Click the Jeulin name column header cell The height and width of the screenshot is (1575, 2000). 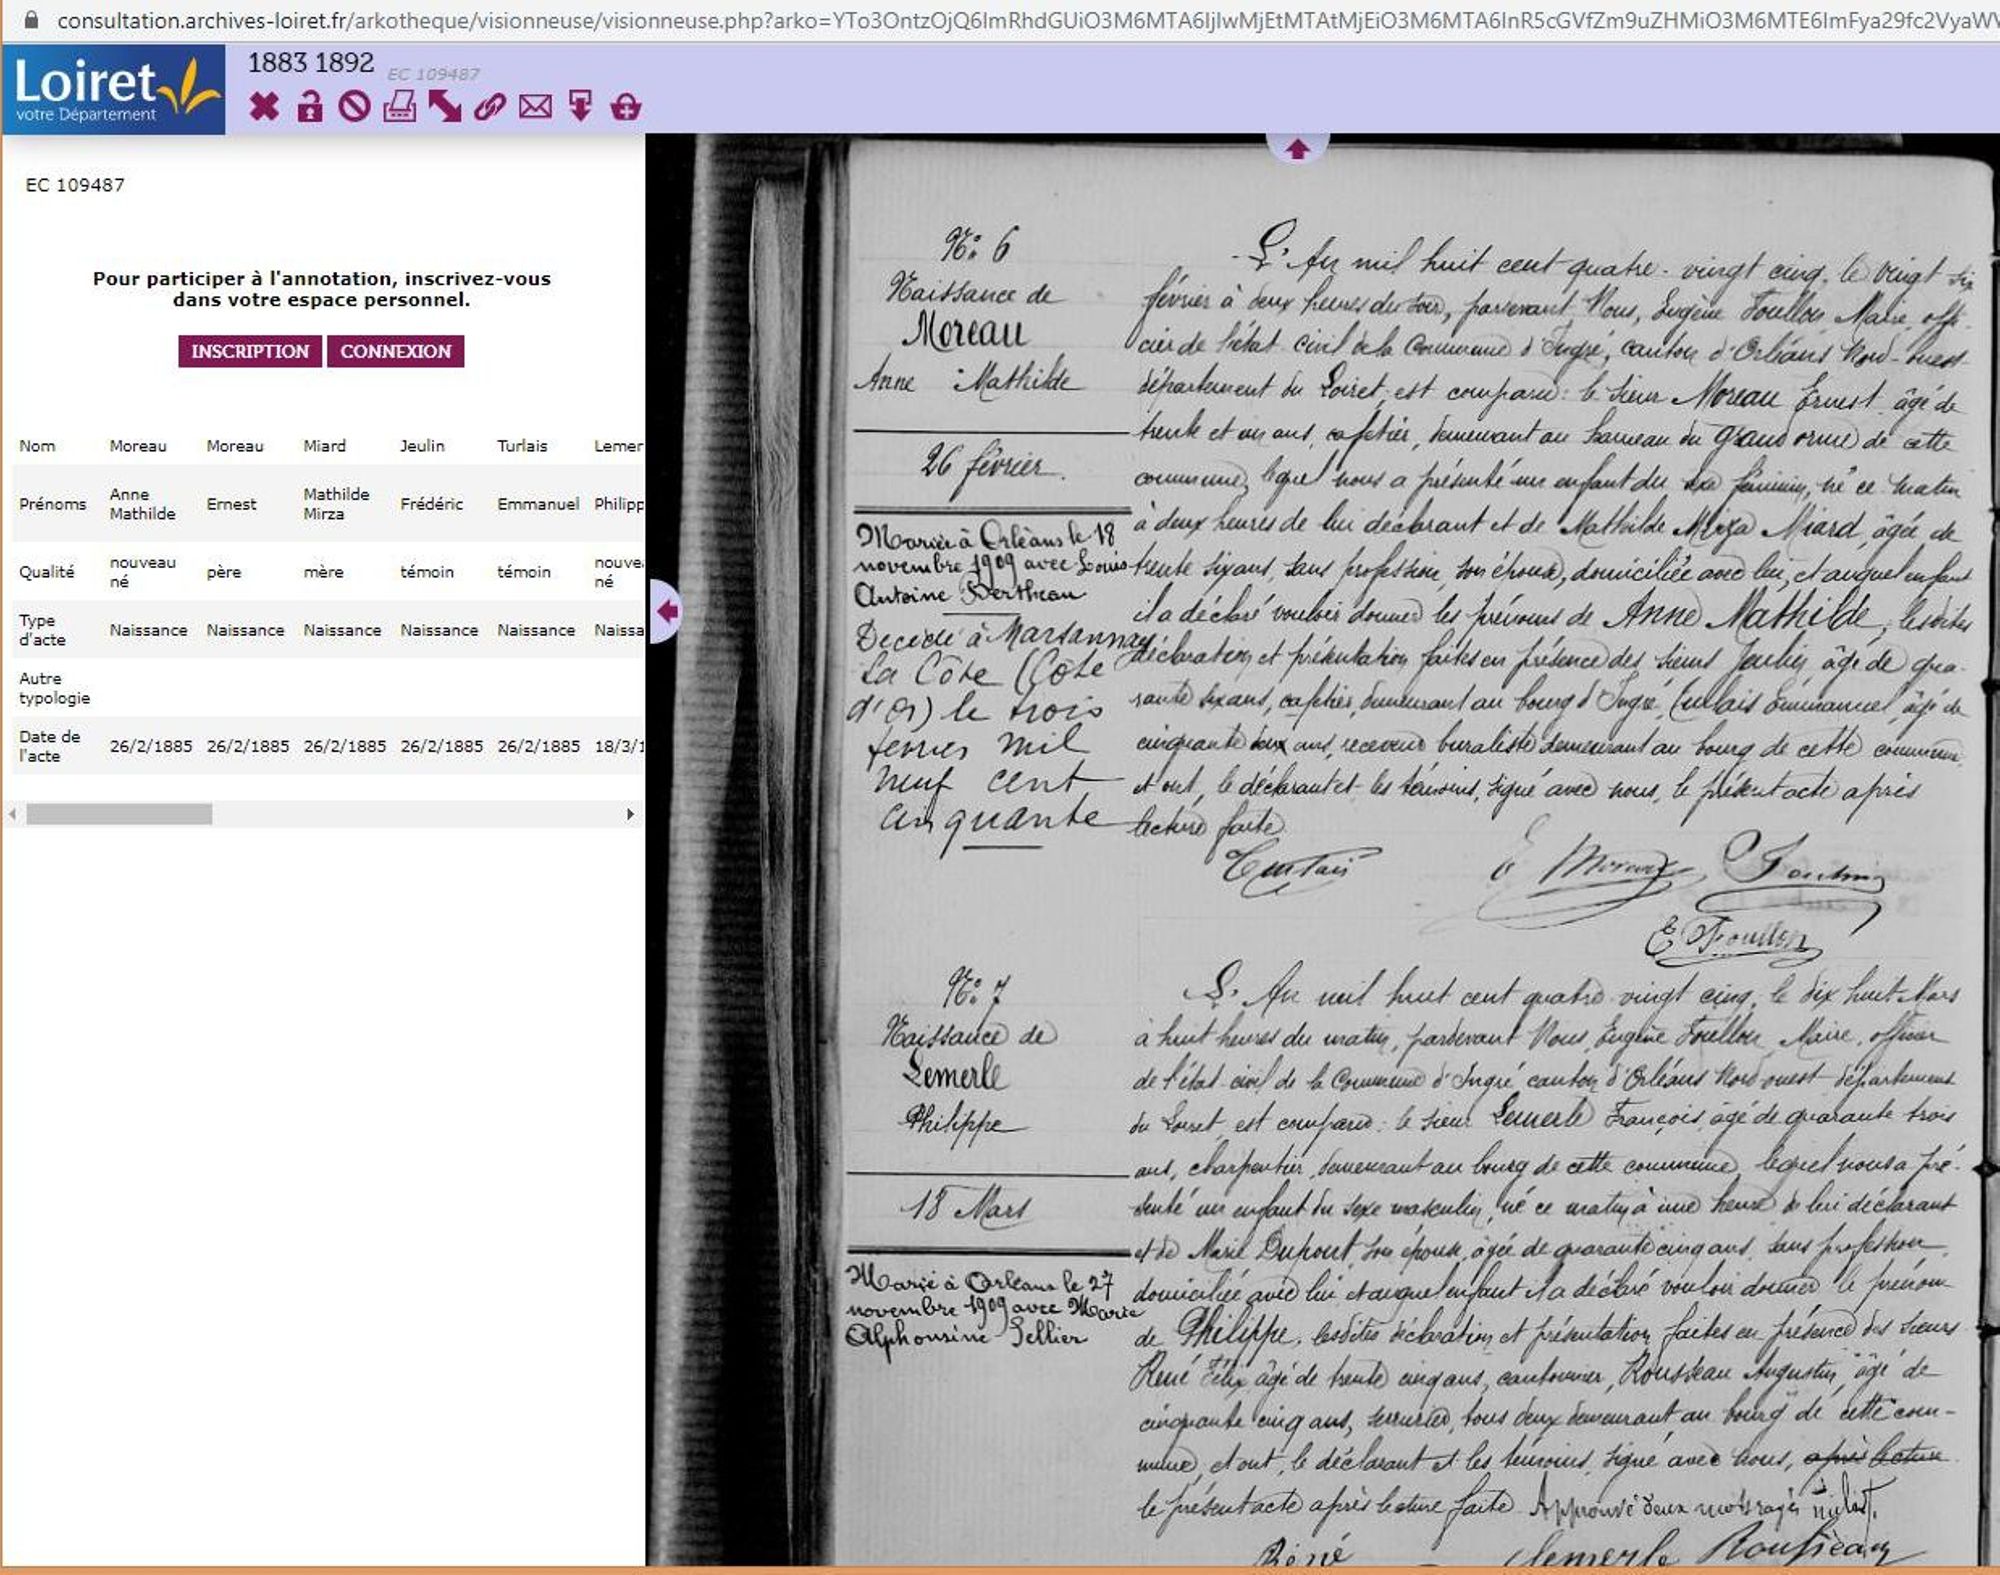[x=422, y=446]
